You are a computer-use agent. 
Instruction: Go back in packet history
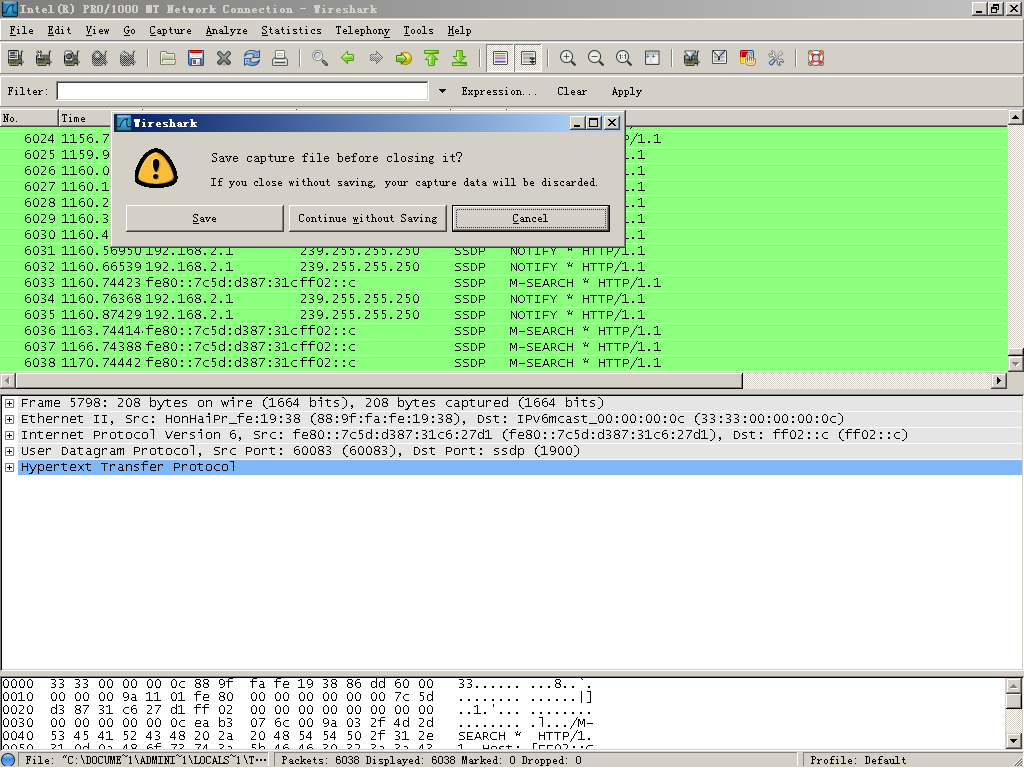point(348,58)
